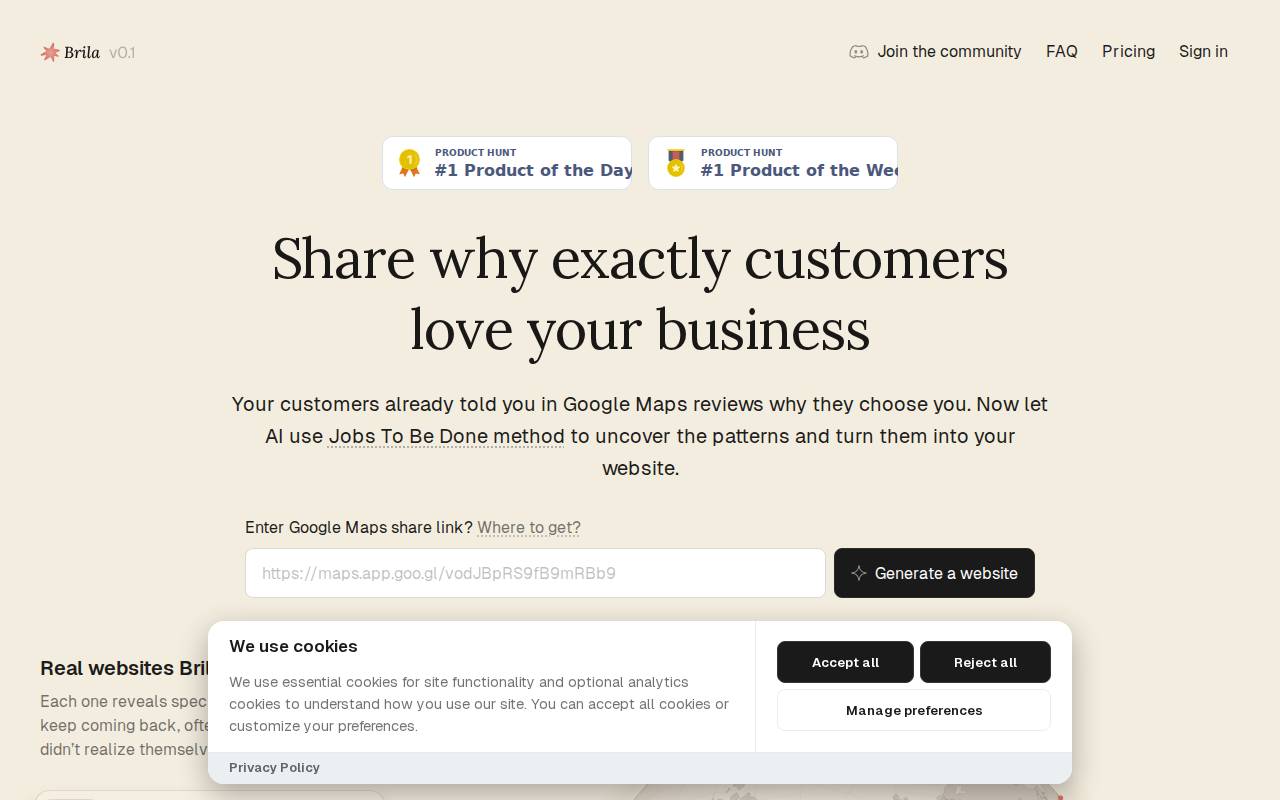Click the Google Maps share link input field
The image size is (1280, 800).
tap(535, 573)
